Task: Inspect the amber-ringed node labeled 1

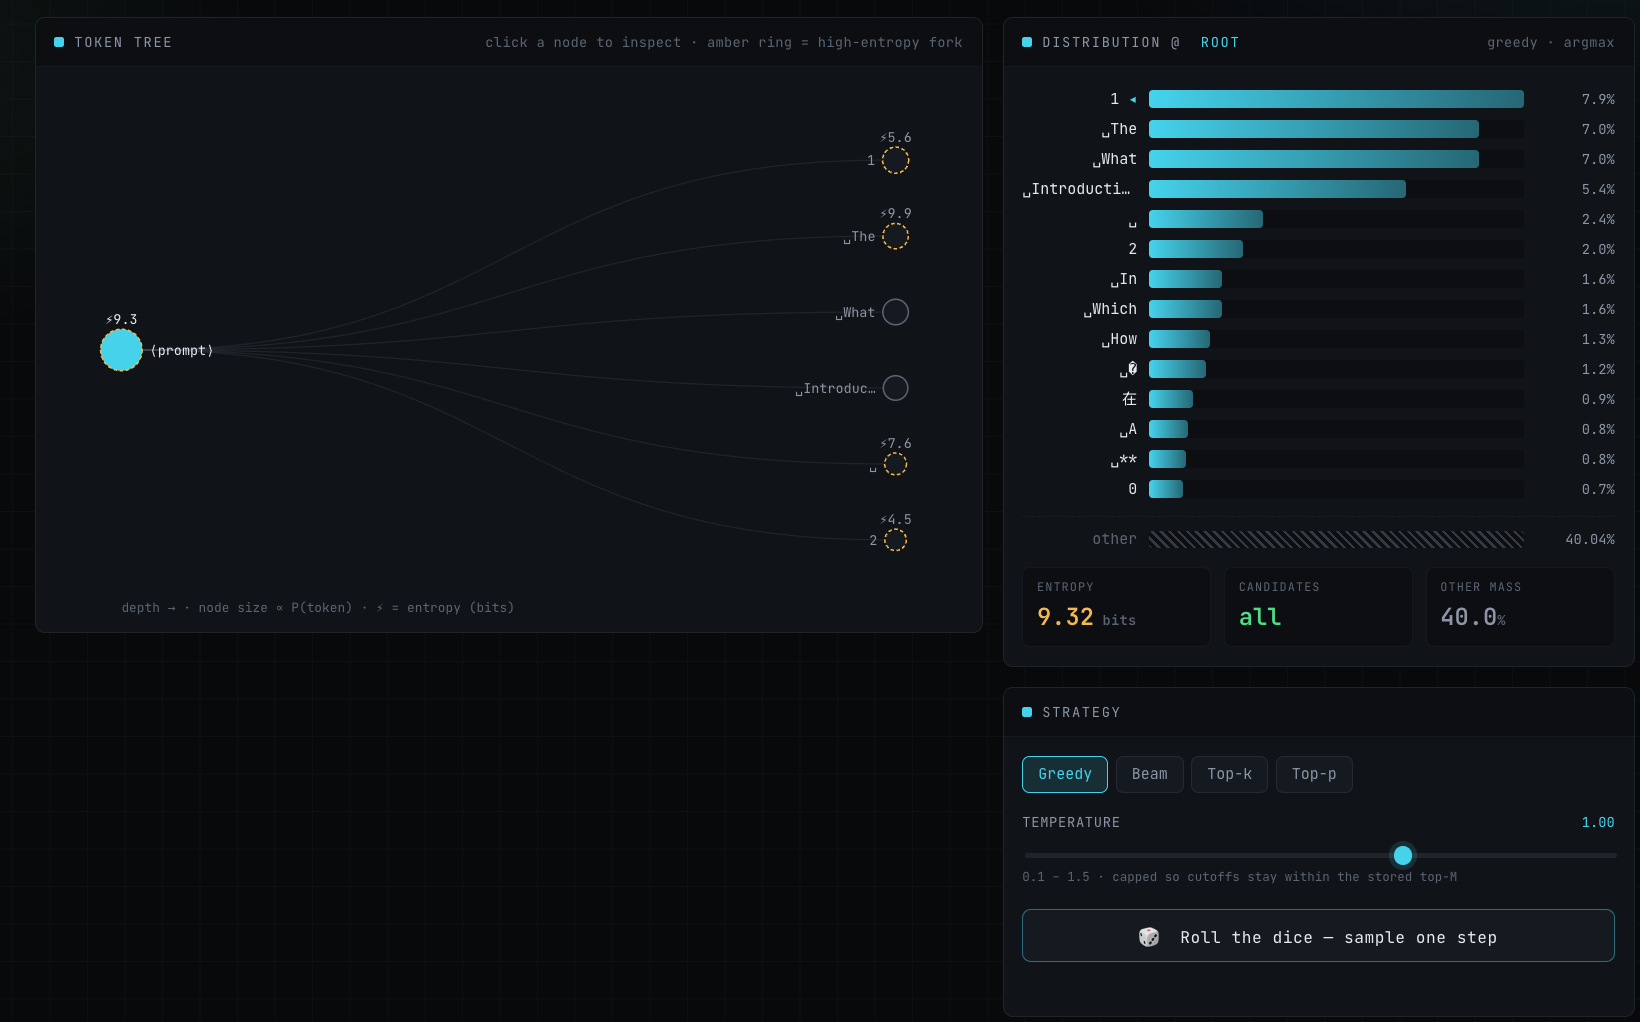Action: 895,160
